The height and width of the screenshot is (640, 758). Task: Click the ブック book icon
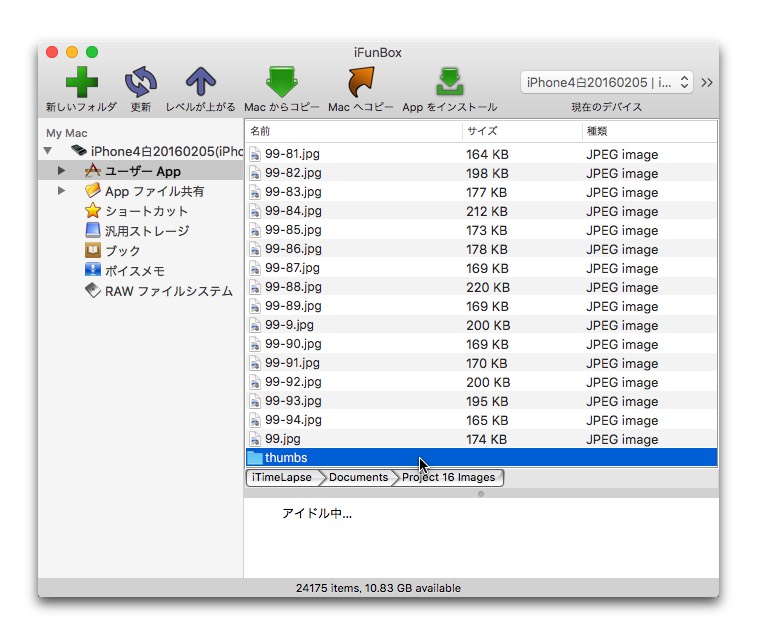(93, 250)
